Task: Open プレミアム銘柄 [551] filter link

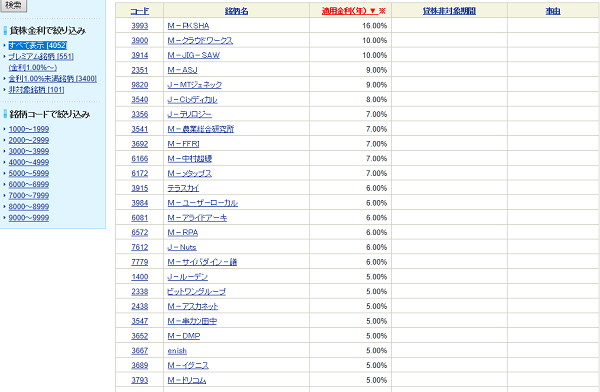Action: click(x=41, y=56)
